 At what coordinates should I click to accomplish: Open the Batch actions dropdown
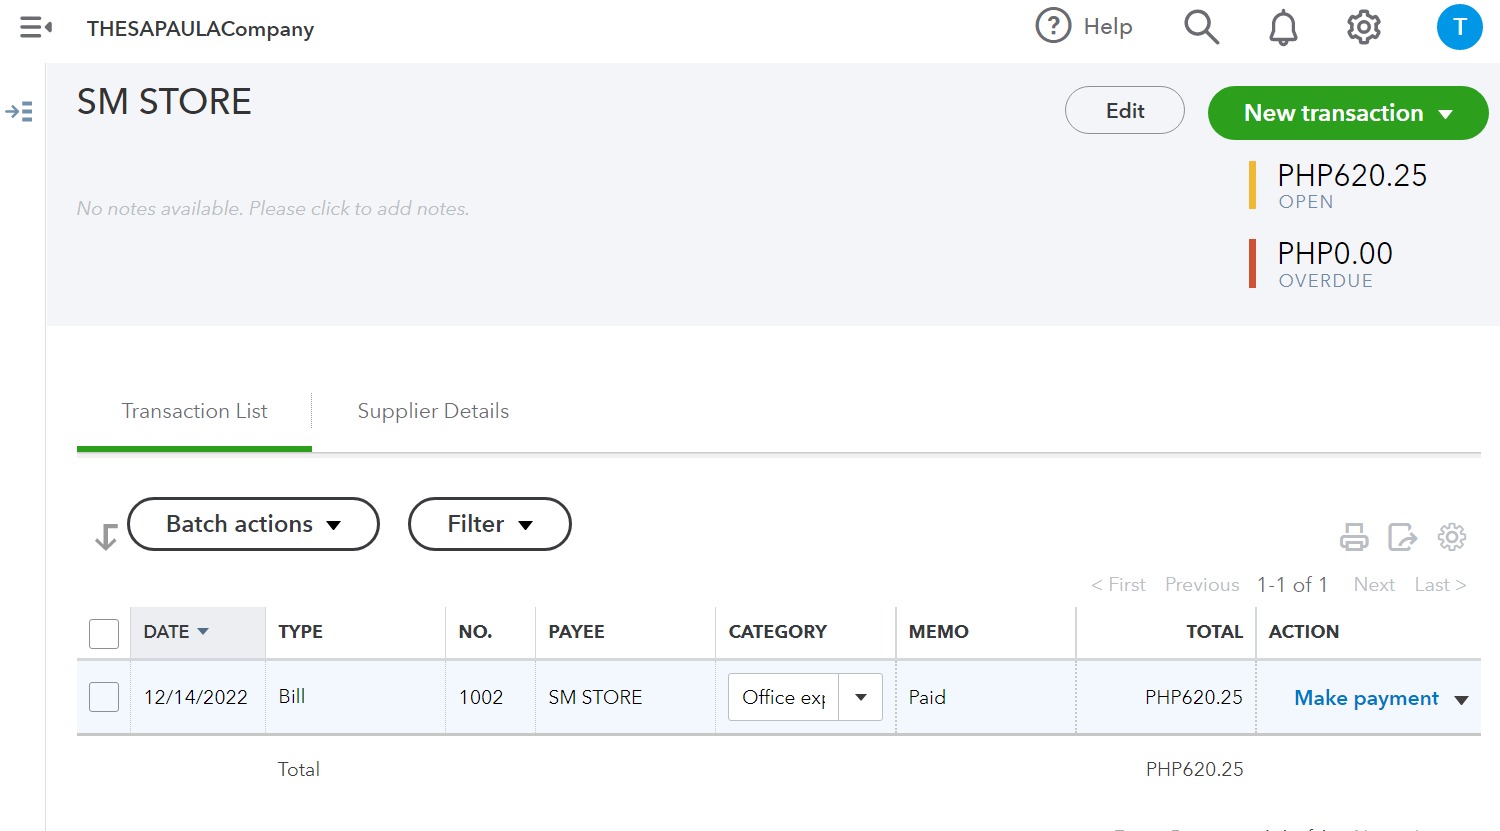point(253,524)
